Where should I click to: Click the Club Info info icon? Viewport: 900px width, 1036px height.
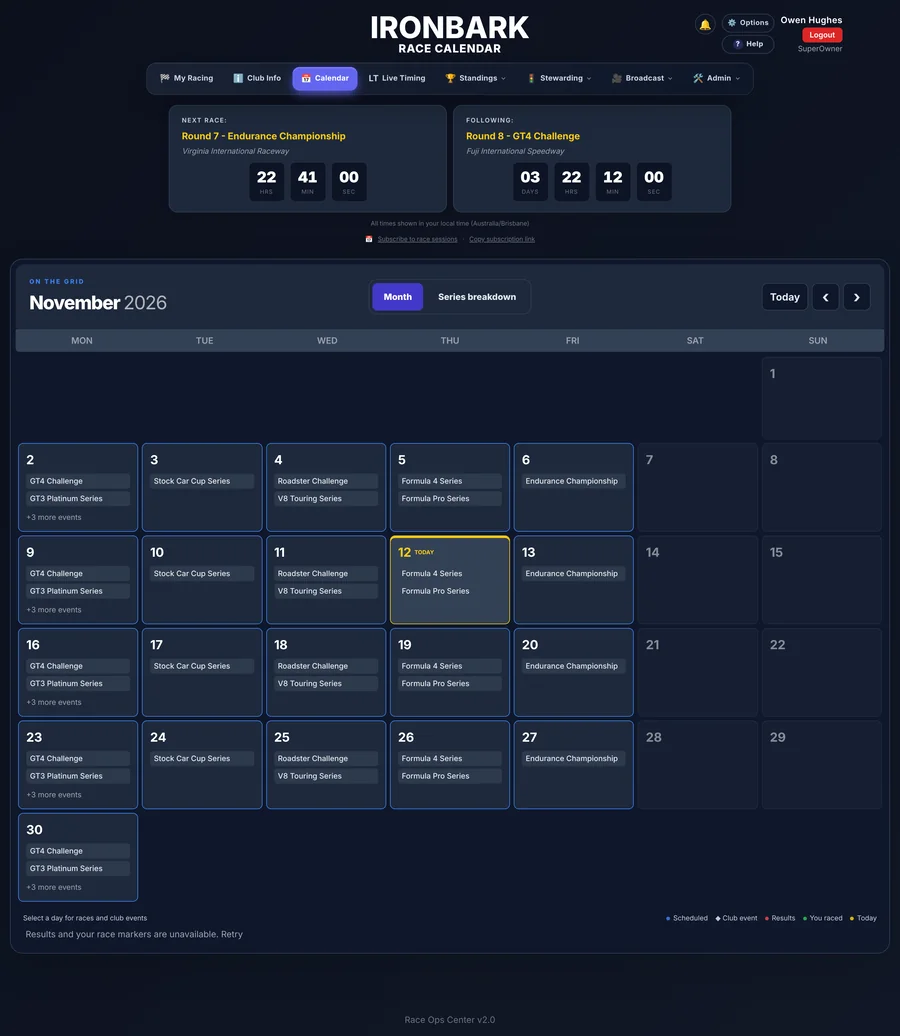[x=238, y=78]
